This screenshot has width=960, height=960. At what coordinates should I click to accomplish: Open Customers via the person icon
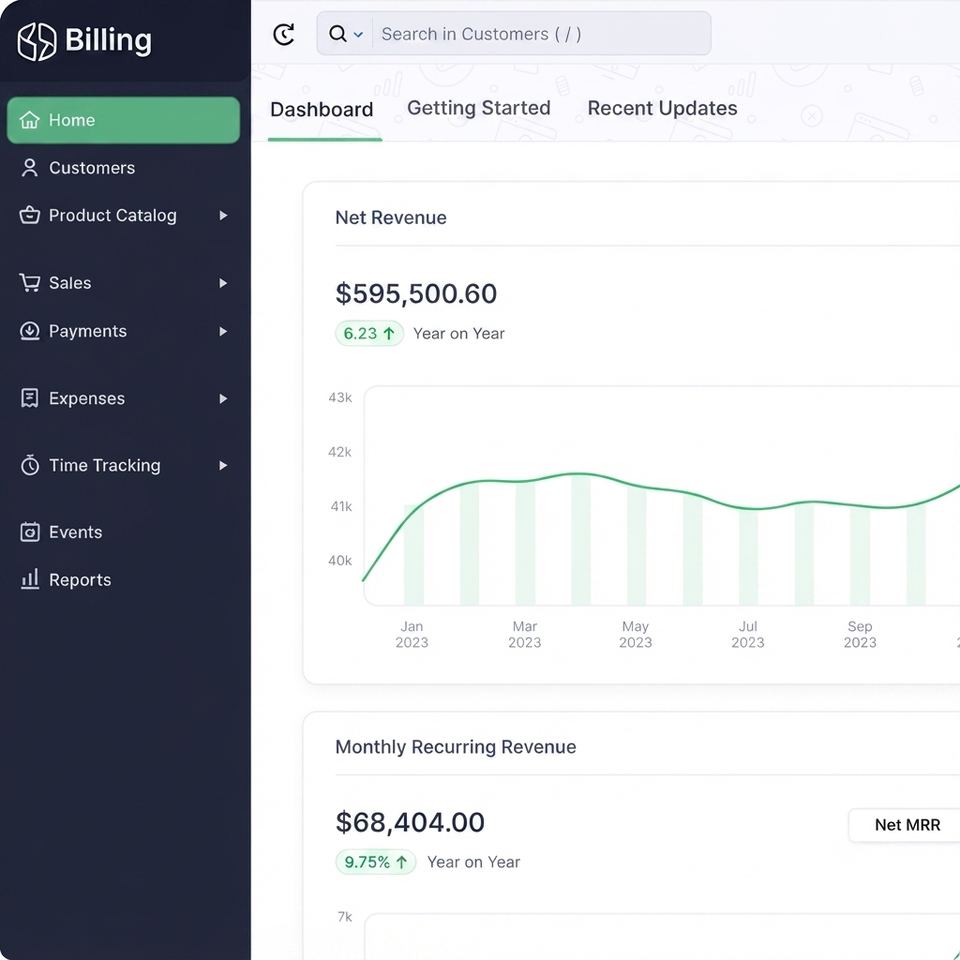click(29, 168)
